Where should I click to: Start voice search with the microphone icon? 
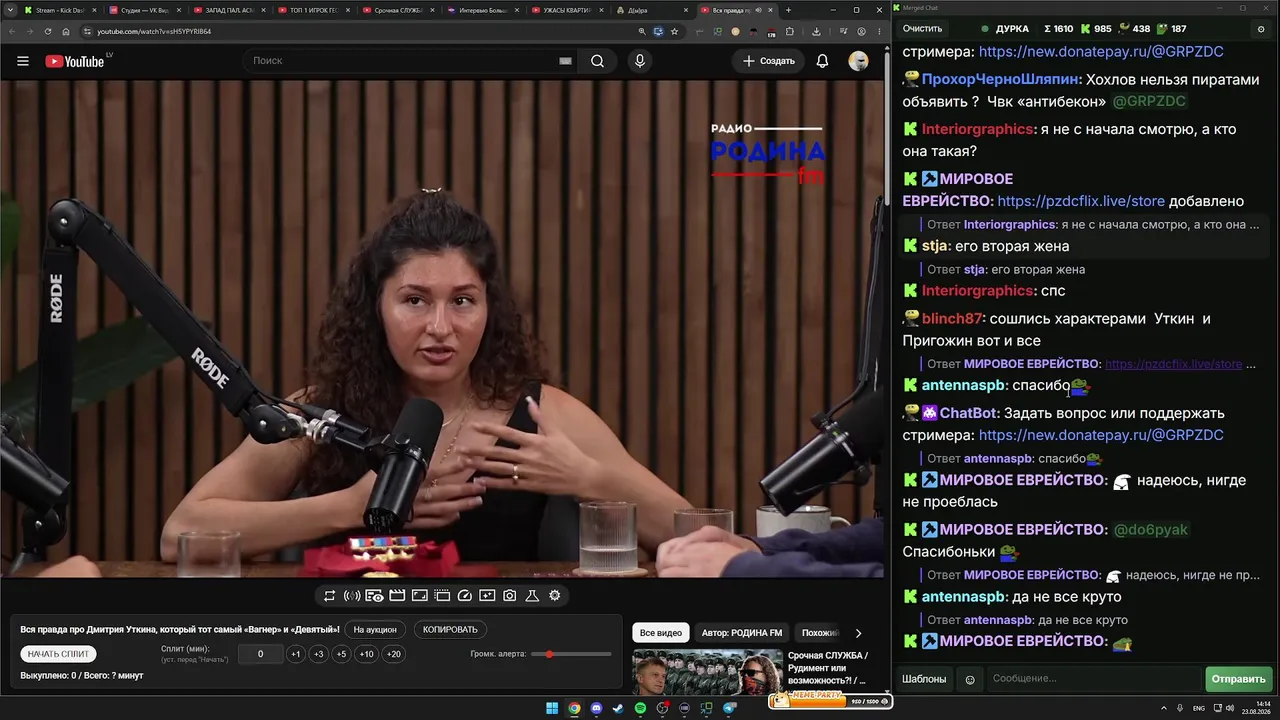[x=640, y=61]
